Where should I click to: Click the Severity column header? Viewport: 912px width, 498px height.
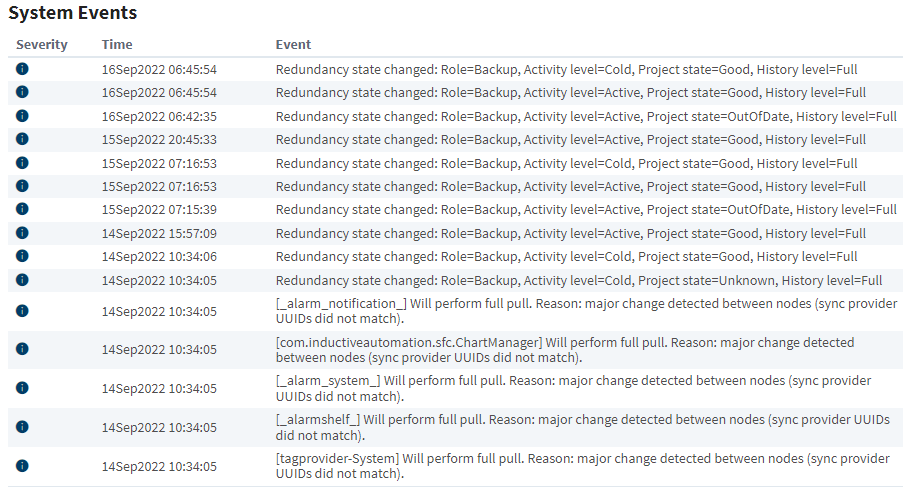point(42,45)
